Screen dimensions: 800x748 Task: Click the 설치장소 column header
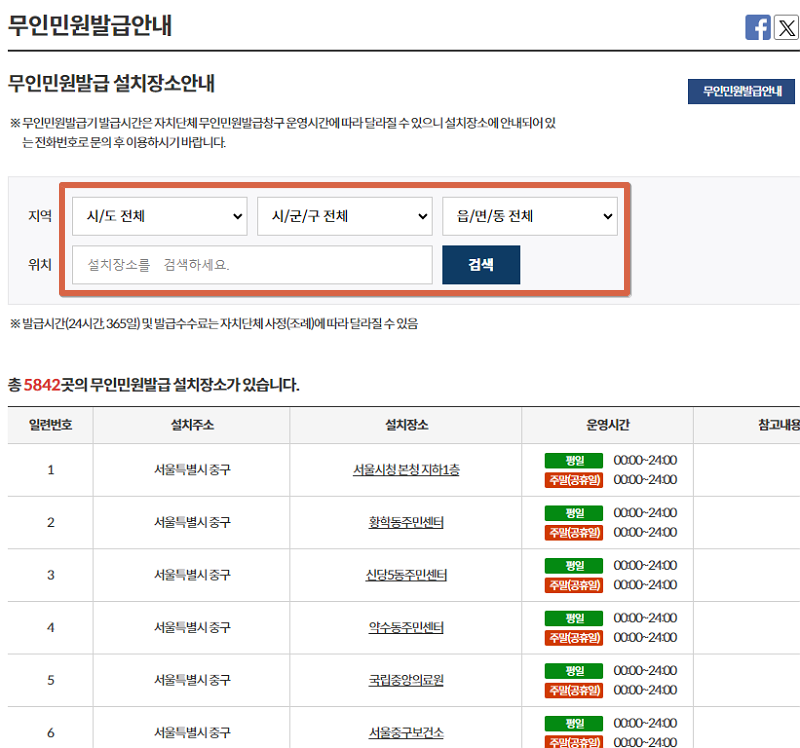click(406, 425)
